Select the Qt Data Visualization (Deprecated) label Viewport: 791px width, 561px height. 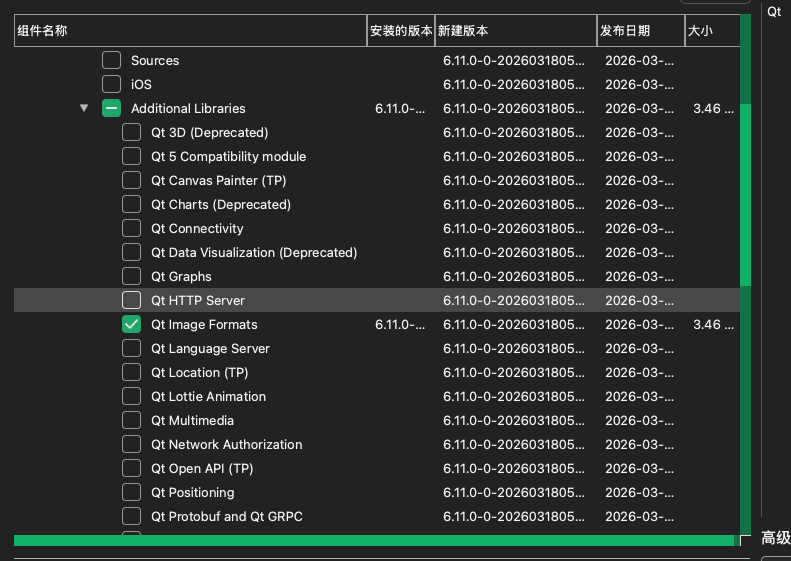click(x=254, y=253)
